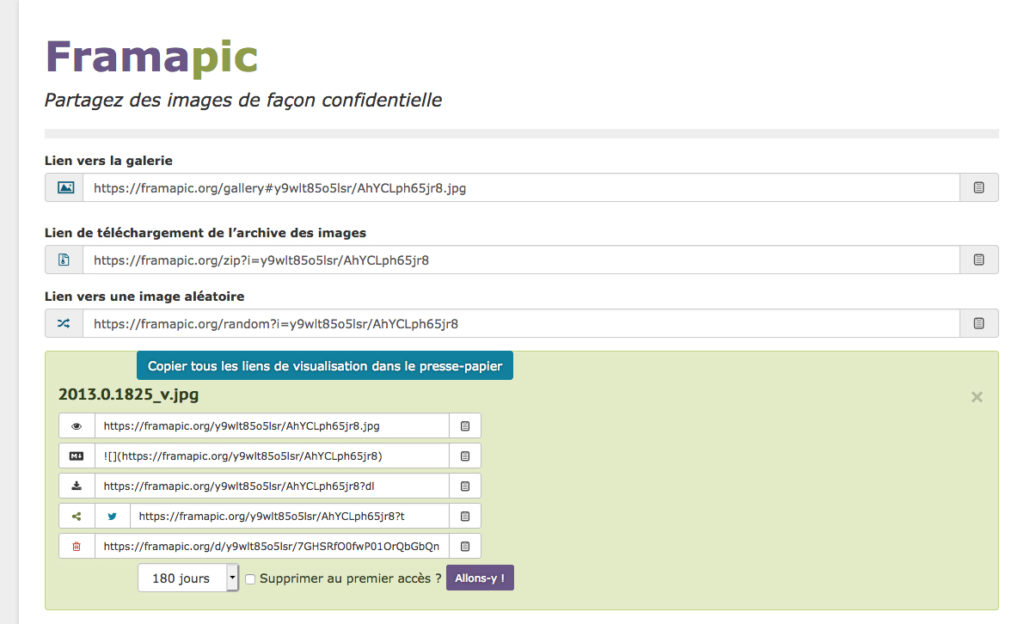Click 'Copier tous les liens de visualisation' button
Viewport: 1024px width, 624px height.
(325, 366)
